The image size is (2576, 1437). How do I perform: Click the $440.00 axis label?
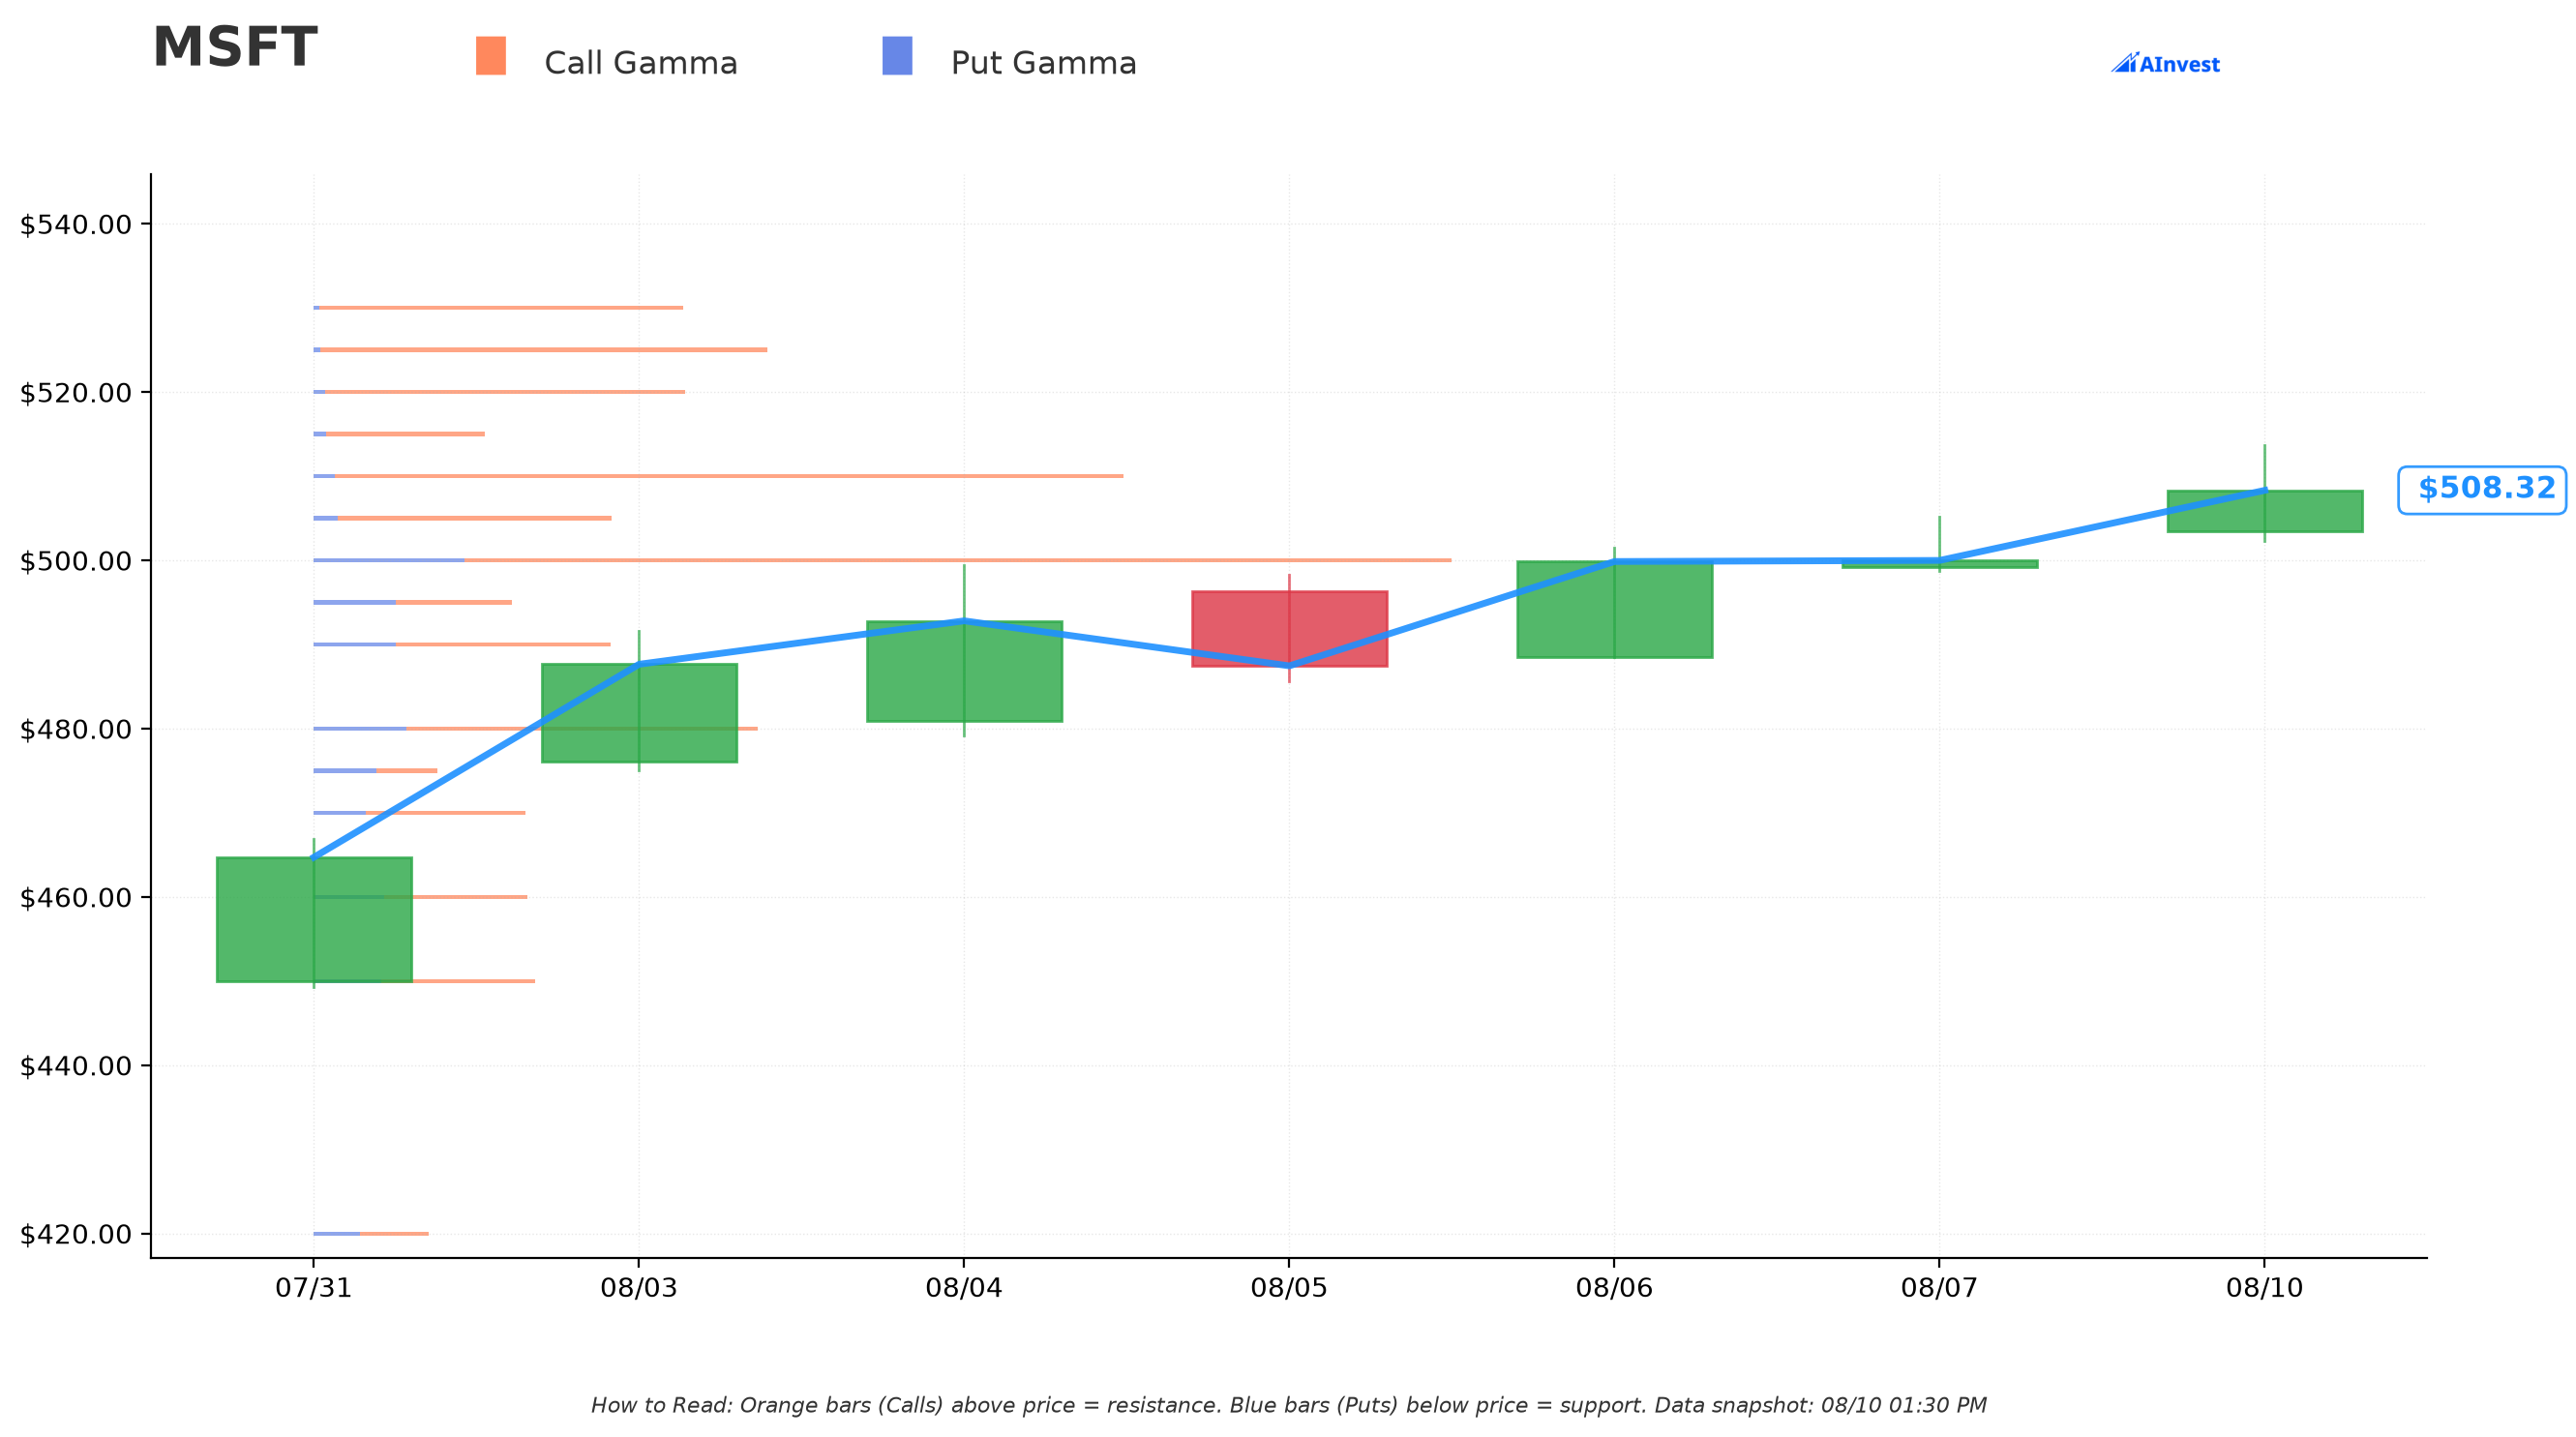click(76, 1066)
